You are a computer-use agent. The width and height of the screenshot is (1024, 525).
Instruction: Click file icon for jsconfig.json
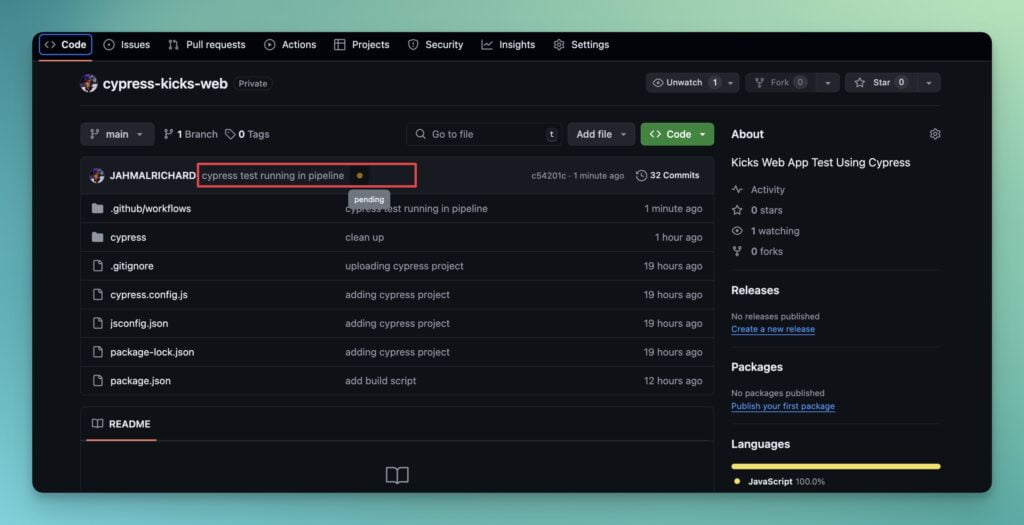coord(97,323)
